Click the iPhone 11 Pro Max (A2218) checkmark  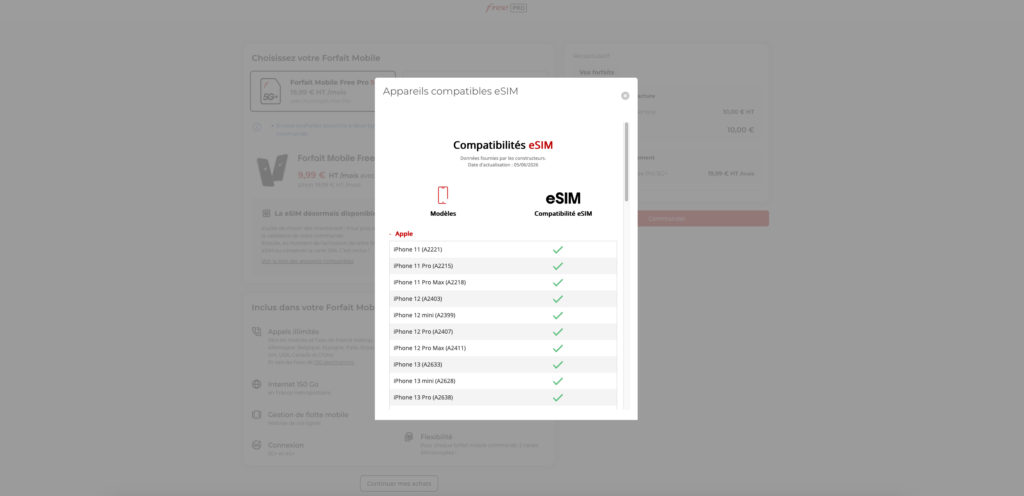(558, 283)
